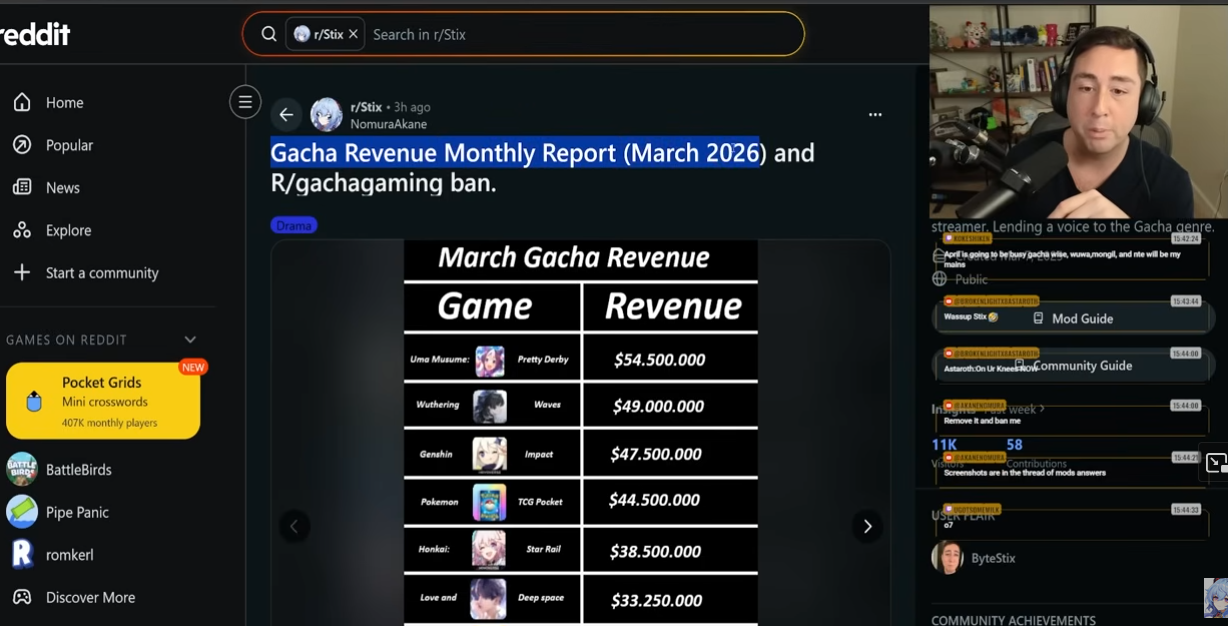1228x626 pixels.
Task: Remove the r/Stix search filter chip
Action: [353, 34]
